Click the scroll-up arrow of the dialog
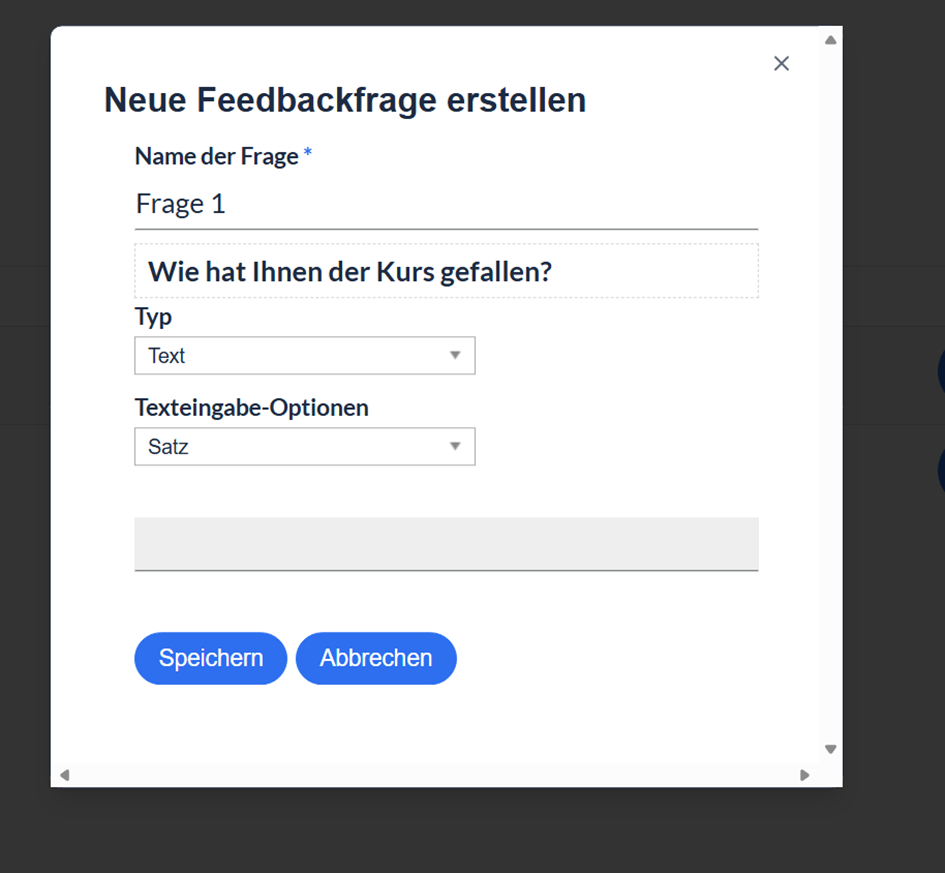This screenshot has height=873, width=945. click(x=830, y=40)
